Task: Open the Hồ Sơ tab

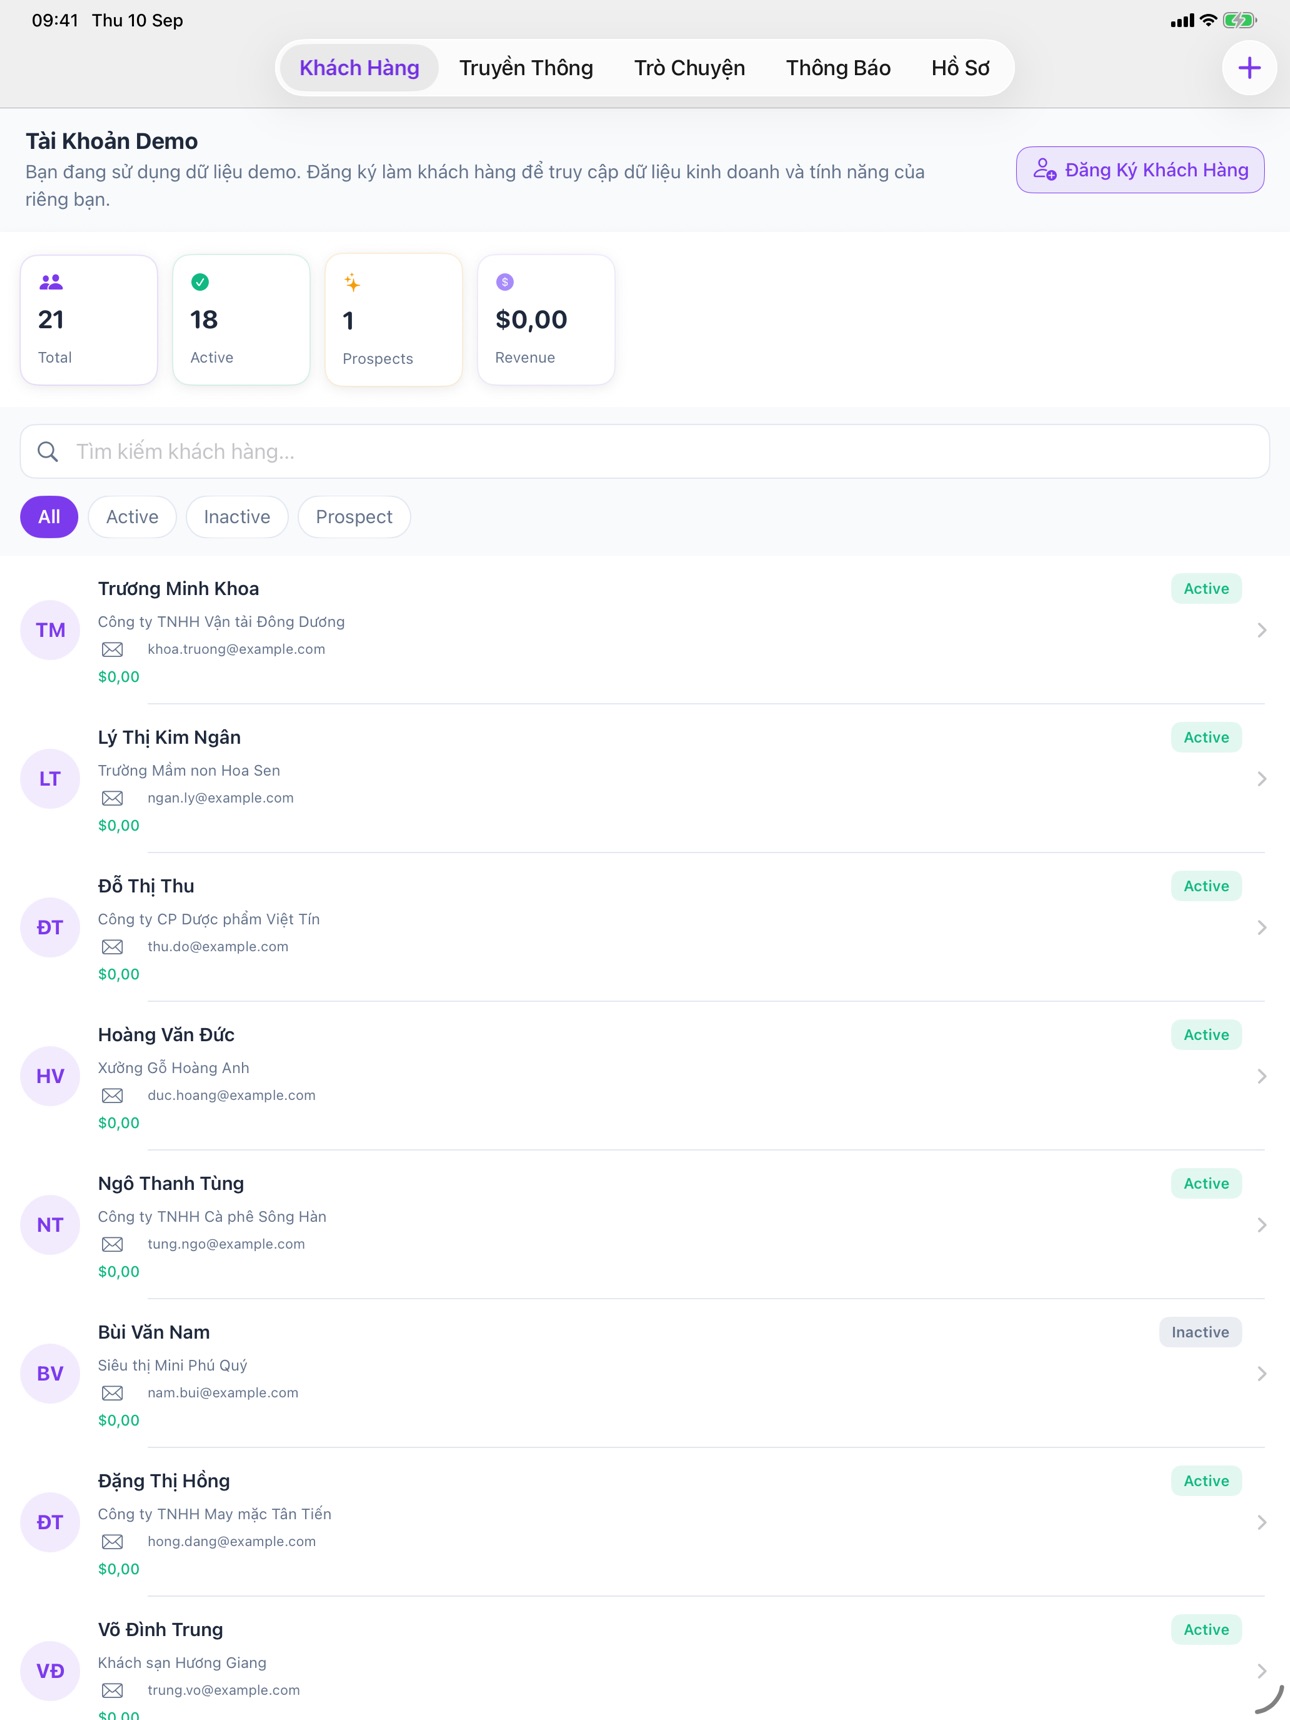Action: click(960, 68)
